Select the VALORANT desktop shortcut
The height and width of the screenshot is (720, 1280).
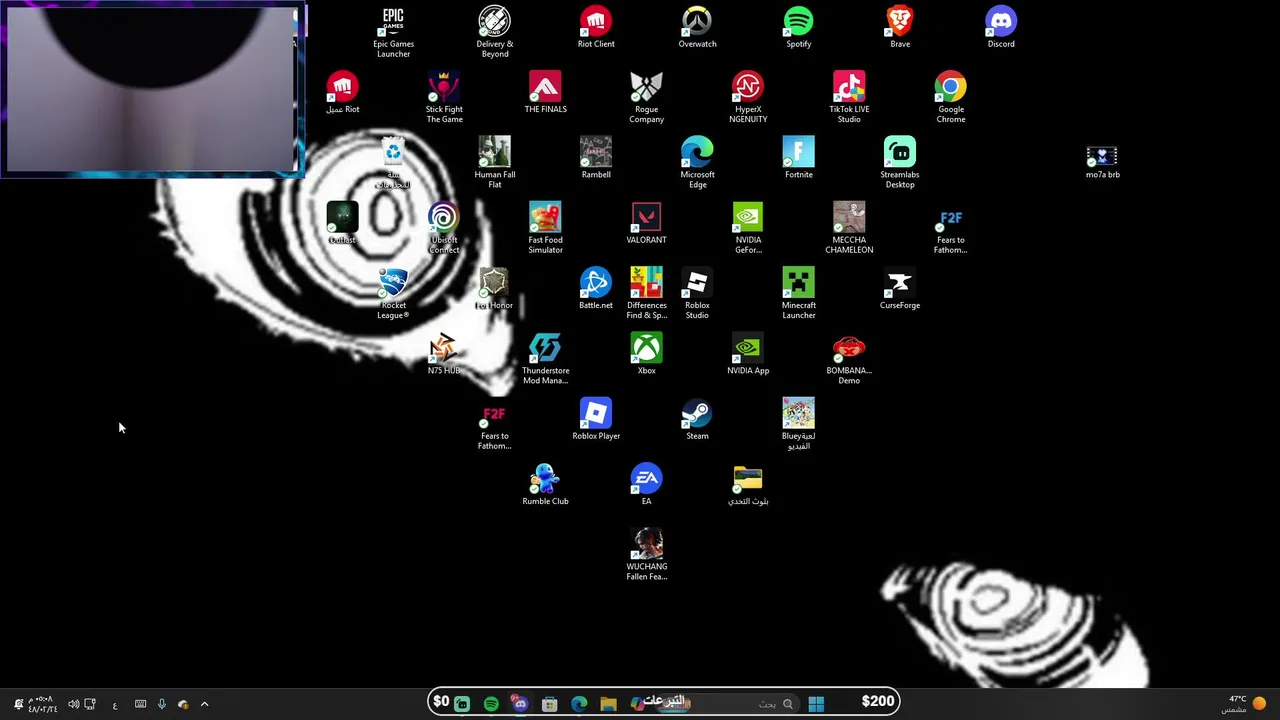pos(646,223)
